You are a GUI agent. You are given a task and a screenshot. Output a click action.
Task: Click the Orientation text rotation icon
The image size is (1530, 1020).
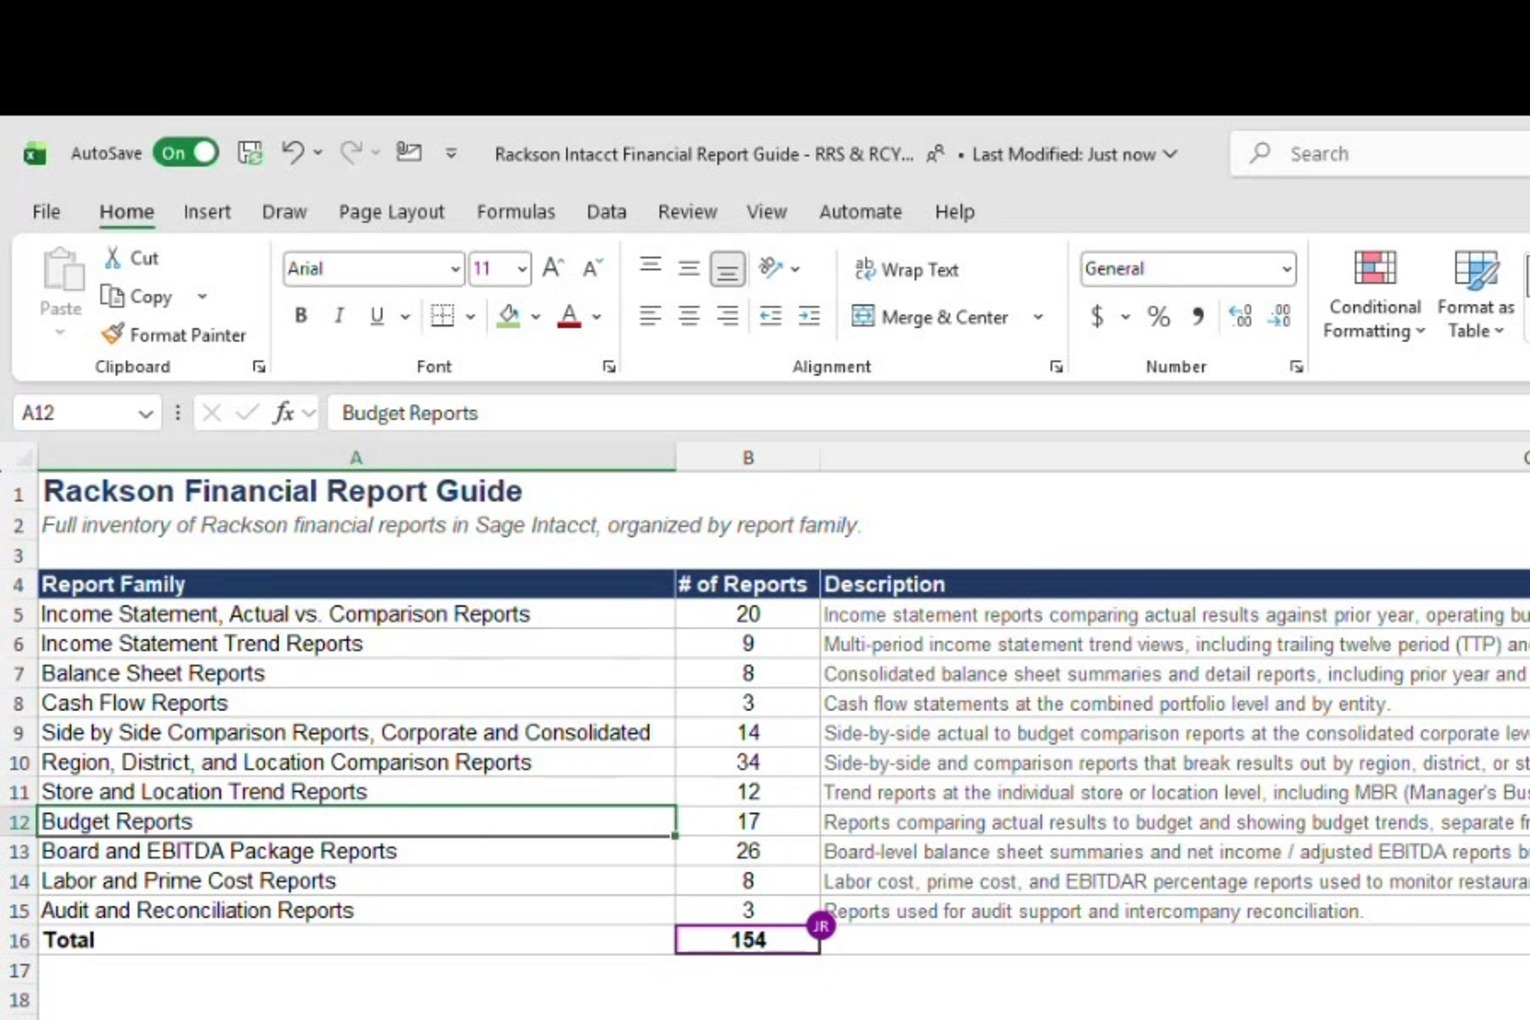pyautogui.click(x=770, y=268)
